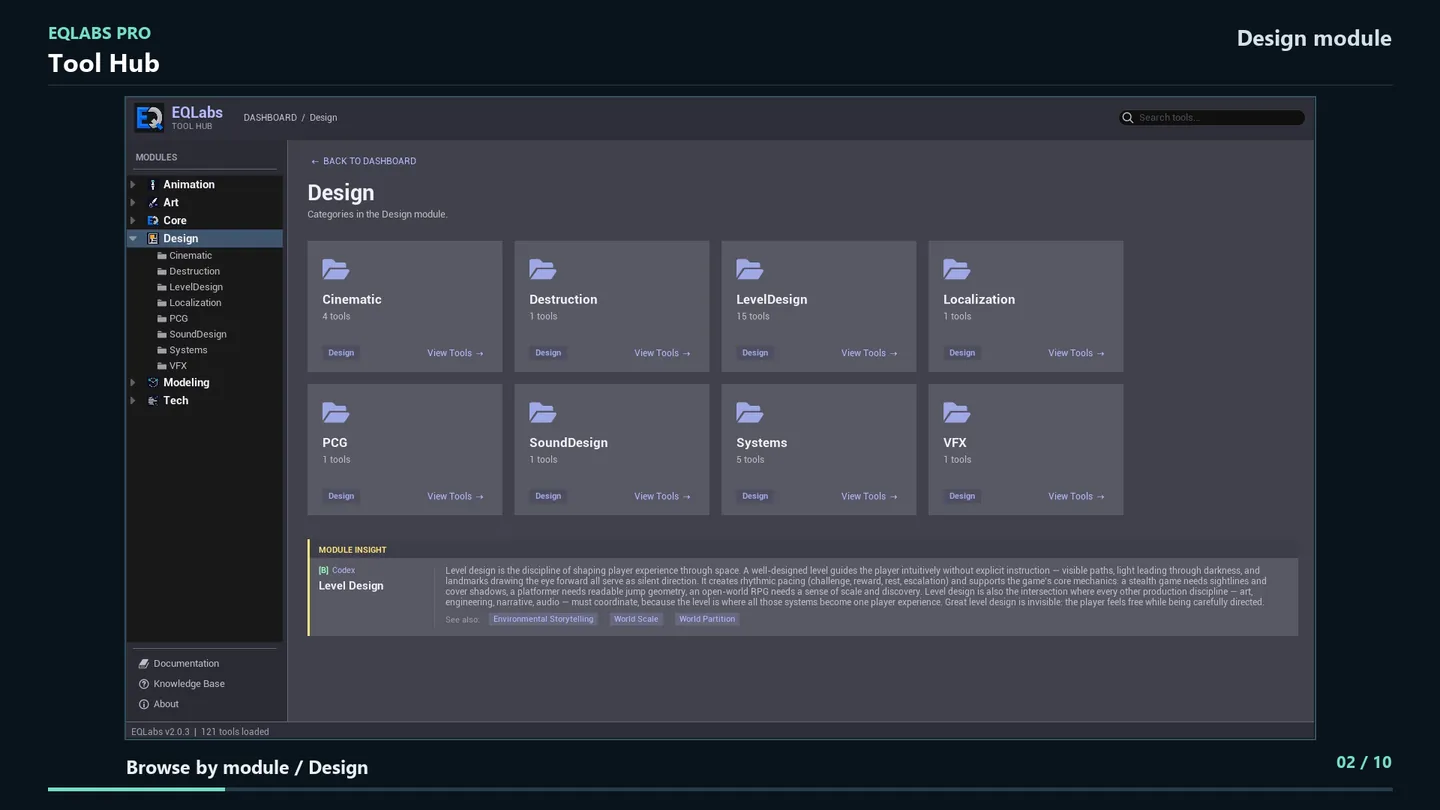1440x810 pixels.
Task: Click the Core module icon
Action: tap(153, 221)
